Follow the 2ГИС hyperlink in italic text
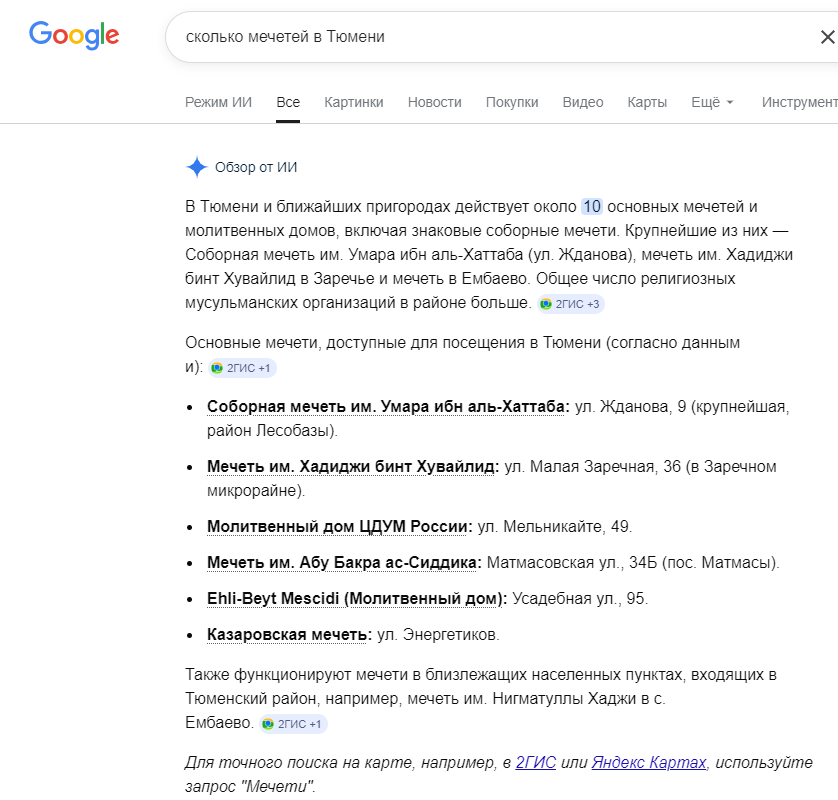This screenshot has height=800, width=838. tap(536, 762)
